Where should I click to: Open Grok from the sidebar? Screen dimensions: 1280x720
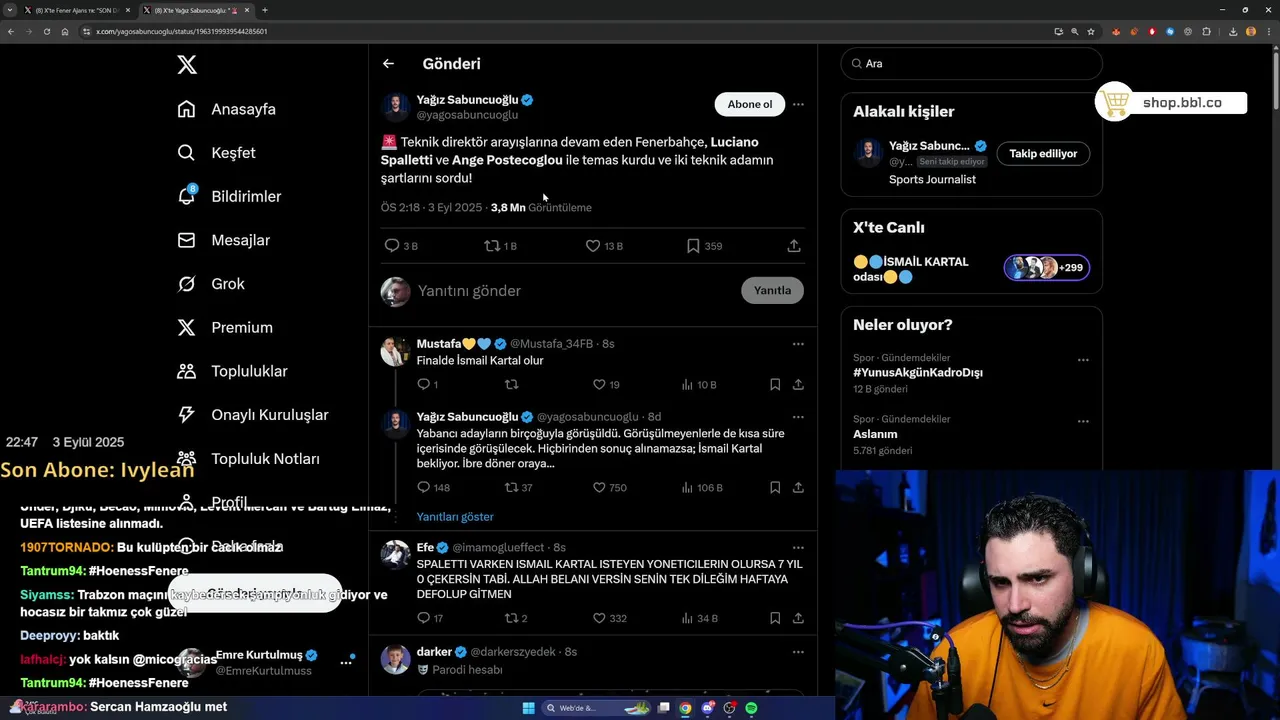click(210, 284)
